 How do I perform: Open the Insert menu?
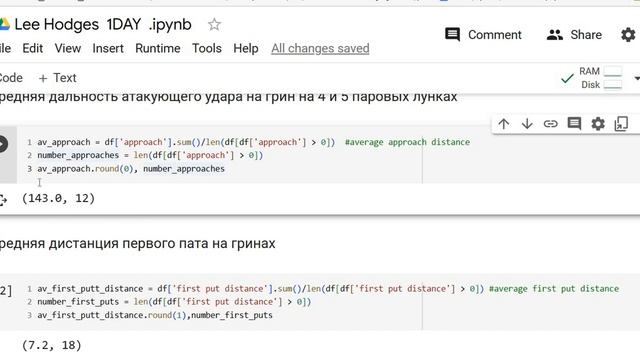tap(108, 48)
